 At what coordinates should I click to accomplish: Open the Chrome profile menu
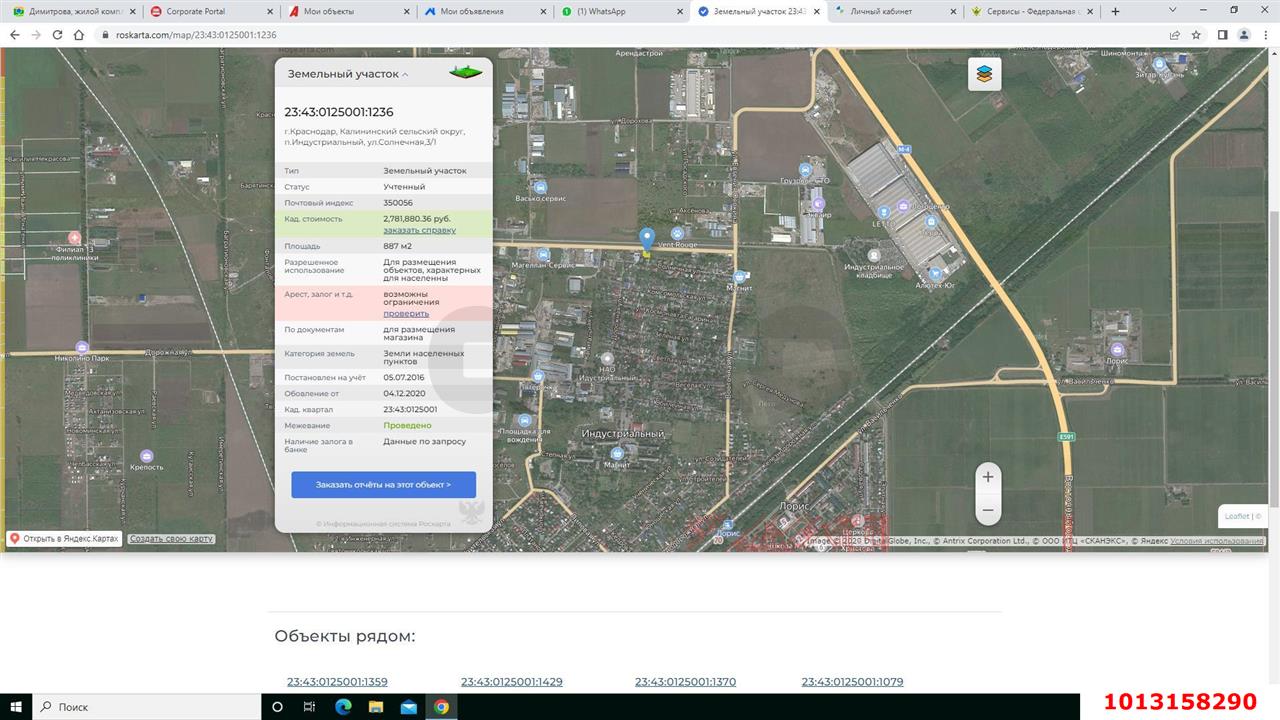(1244, 34)
